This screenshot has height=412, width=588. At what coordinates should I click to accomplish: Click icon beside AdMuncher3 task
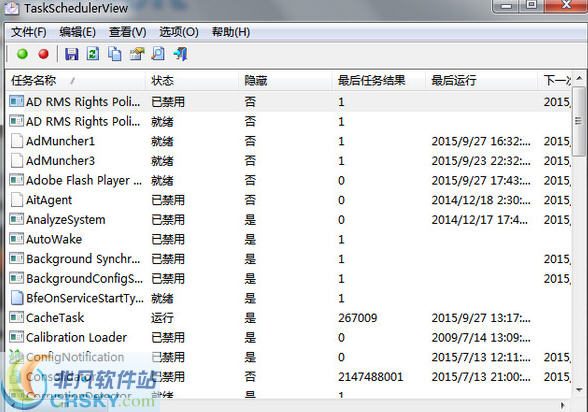coord(16,160)
